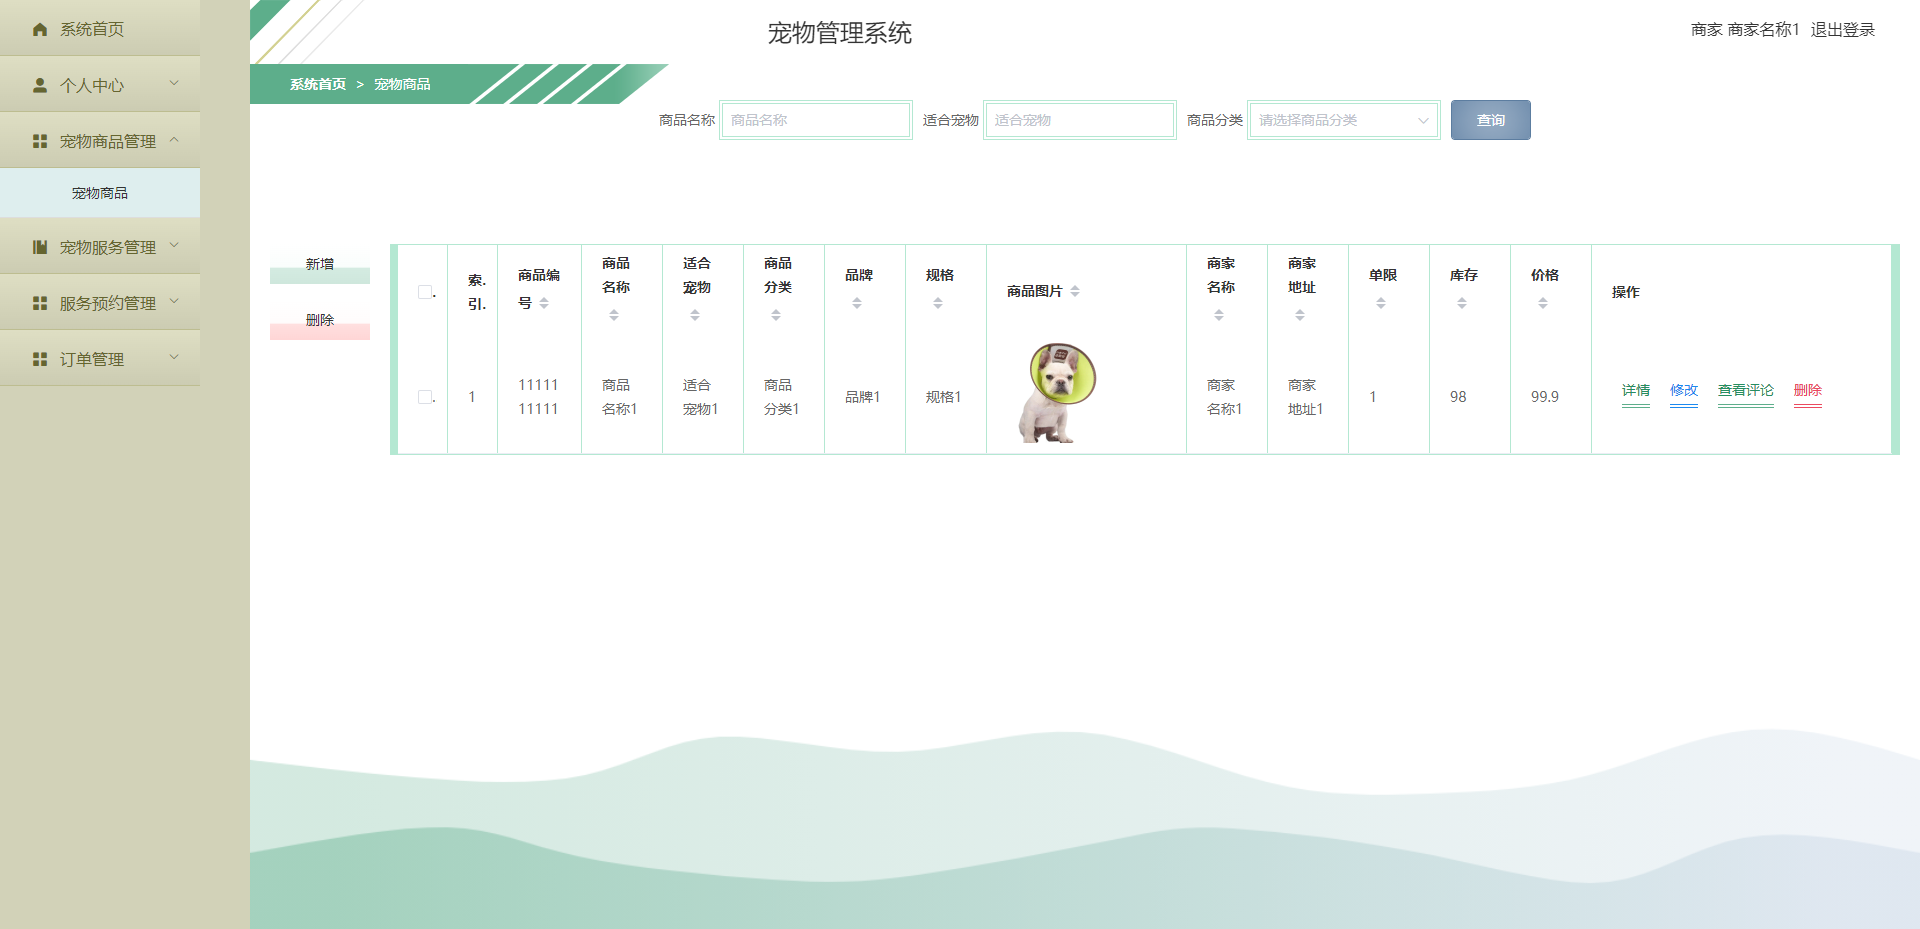This screenshot has width=1920, height=929.
Task: Click the 商品名称 search input field
Action: pyautogui.click(x=816, y=119)
